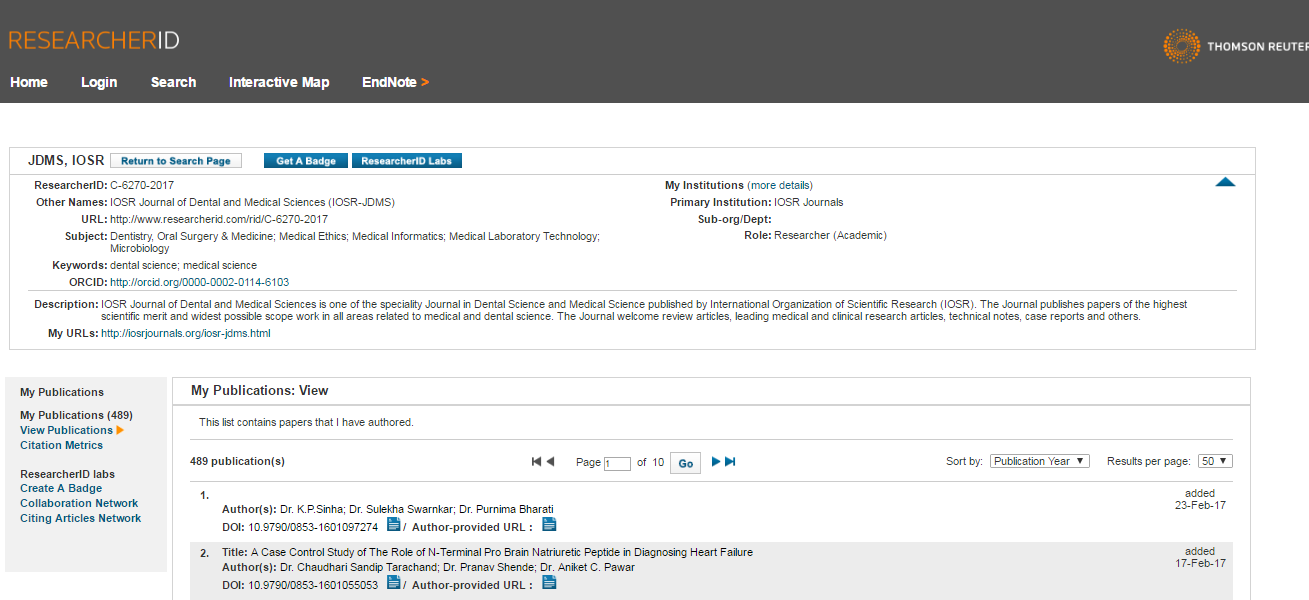Viewport: 1309px width, 600px height.
Task: Open DOI document icon for publication 2
Action: (x=394, y=582)
